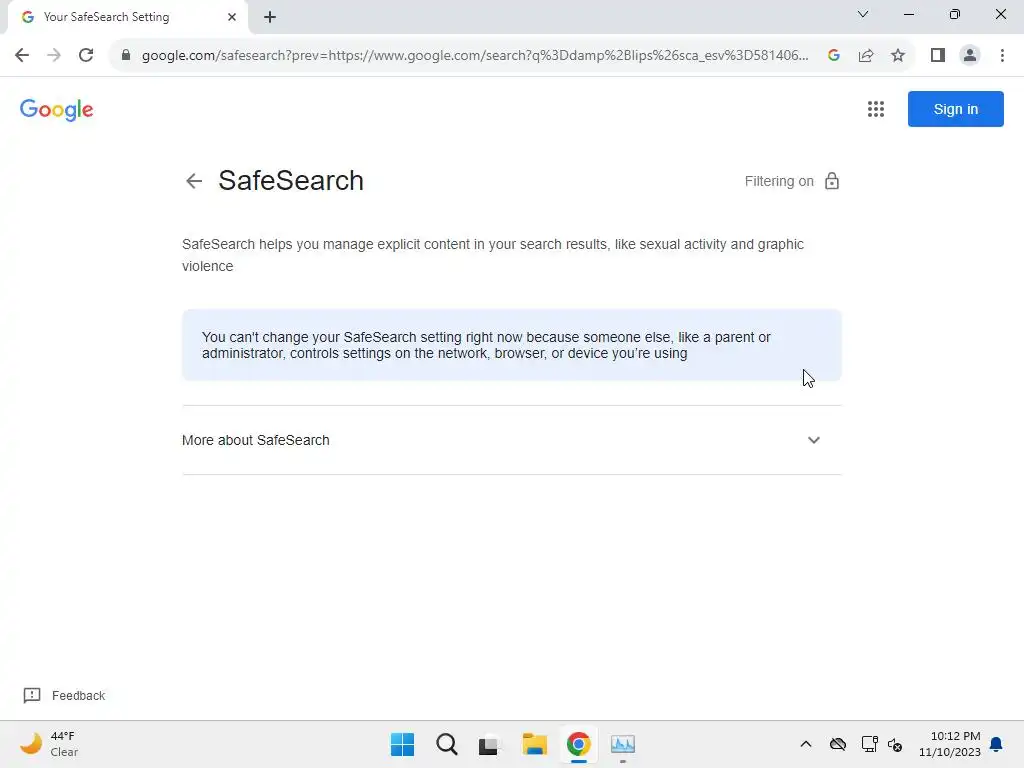Screen dimensions: 1024x768
Task: Open the monitor app on taskbar
Action: coord(623,744)
